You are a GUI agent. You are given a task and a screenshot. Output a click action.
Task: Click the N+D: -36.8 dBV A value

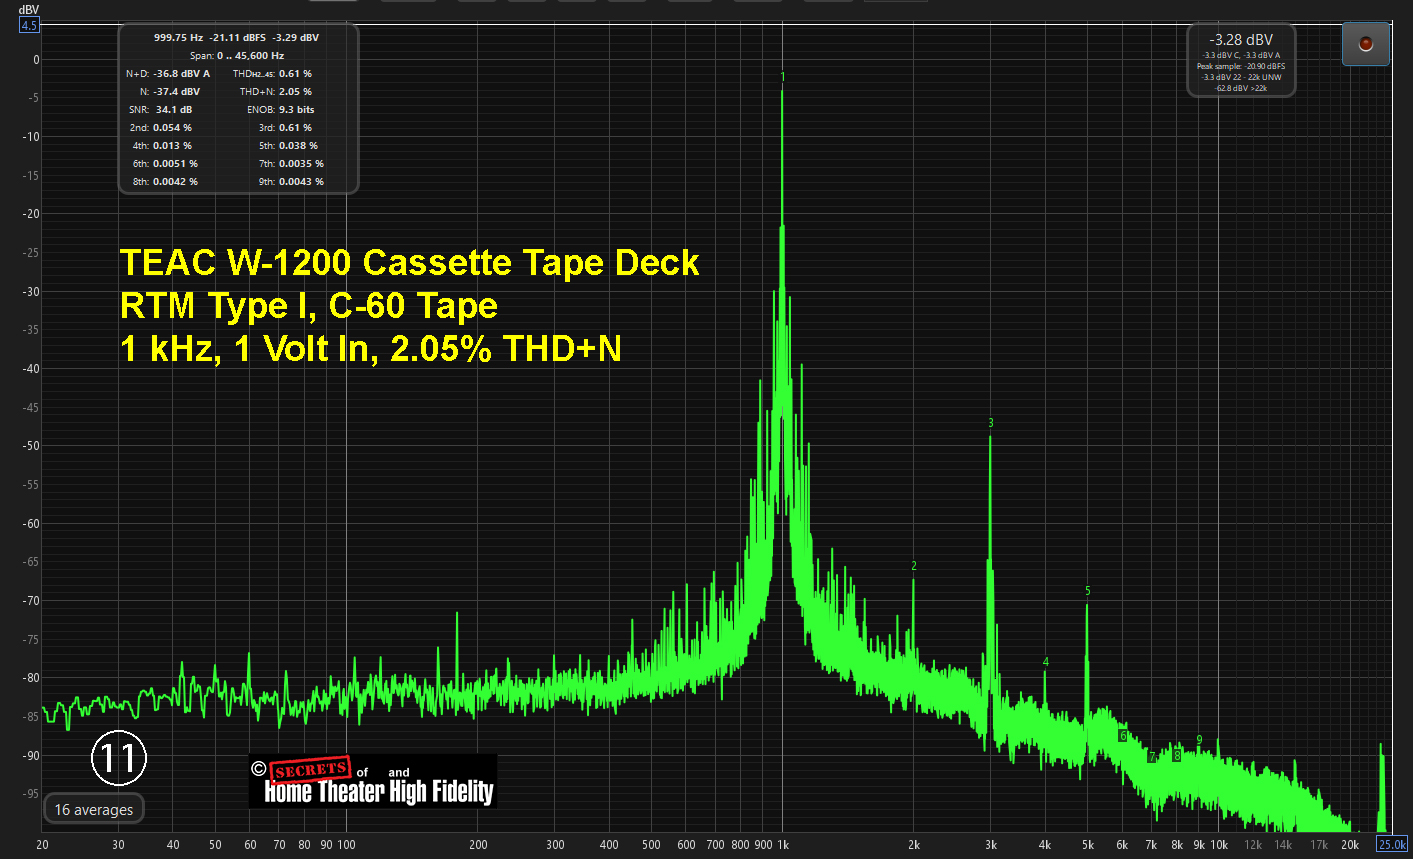pyautogui.click(x=168, y=74)
